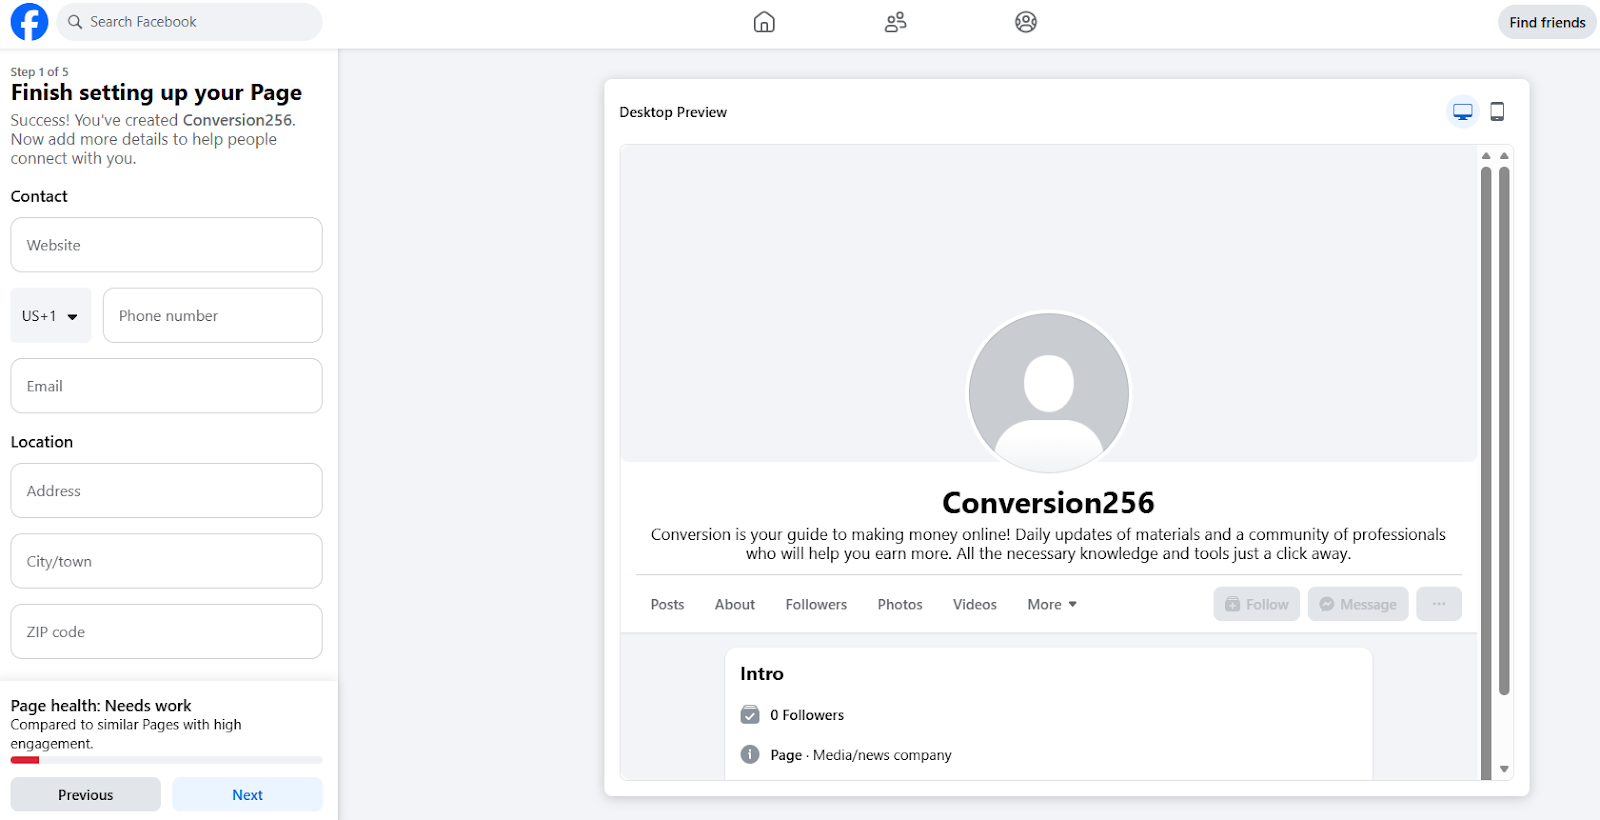Open the Groups icon in top navigation
Screen dimensions: 1600x820
pos(1025,22)
